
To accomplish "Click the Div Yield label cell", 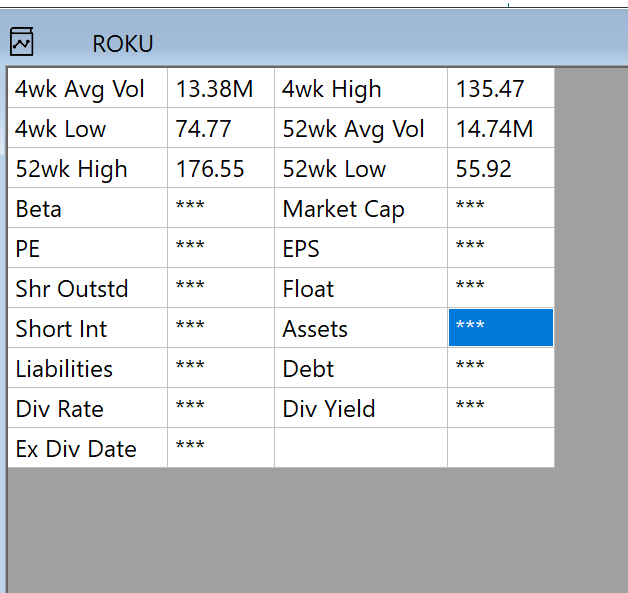I will click(x=360, y=409).
